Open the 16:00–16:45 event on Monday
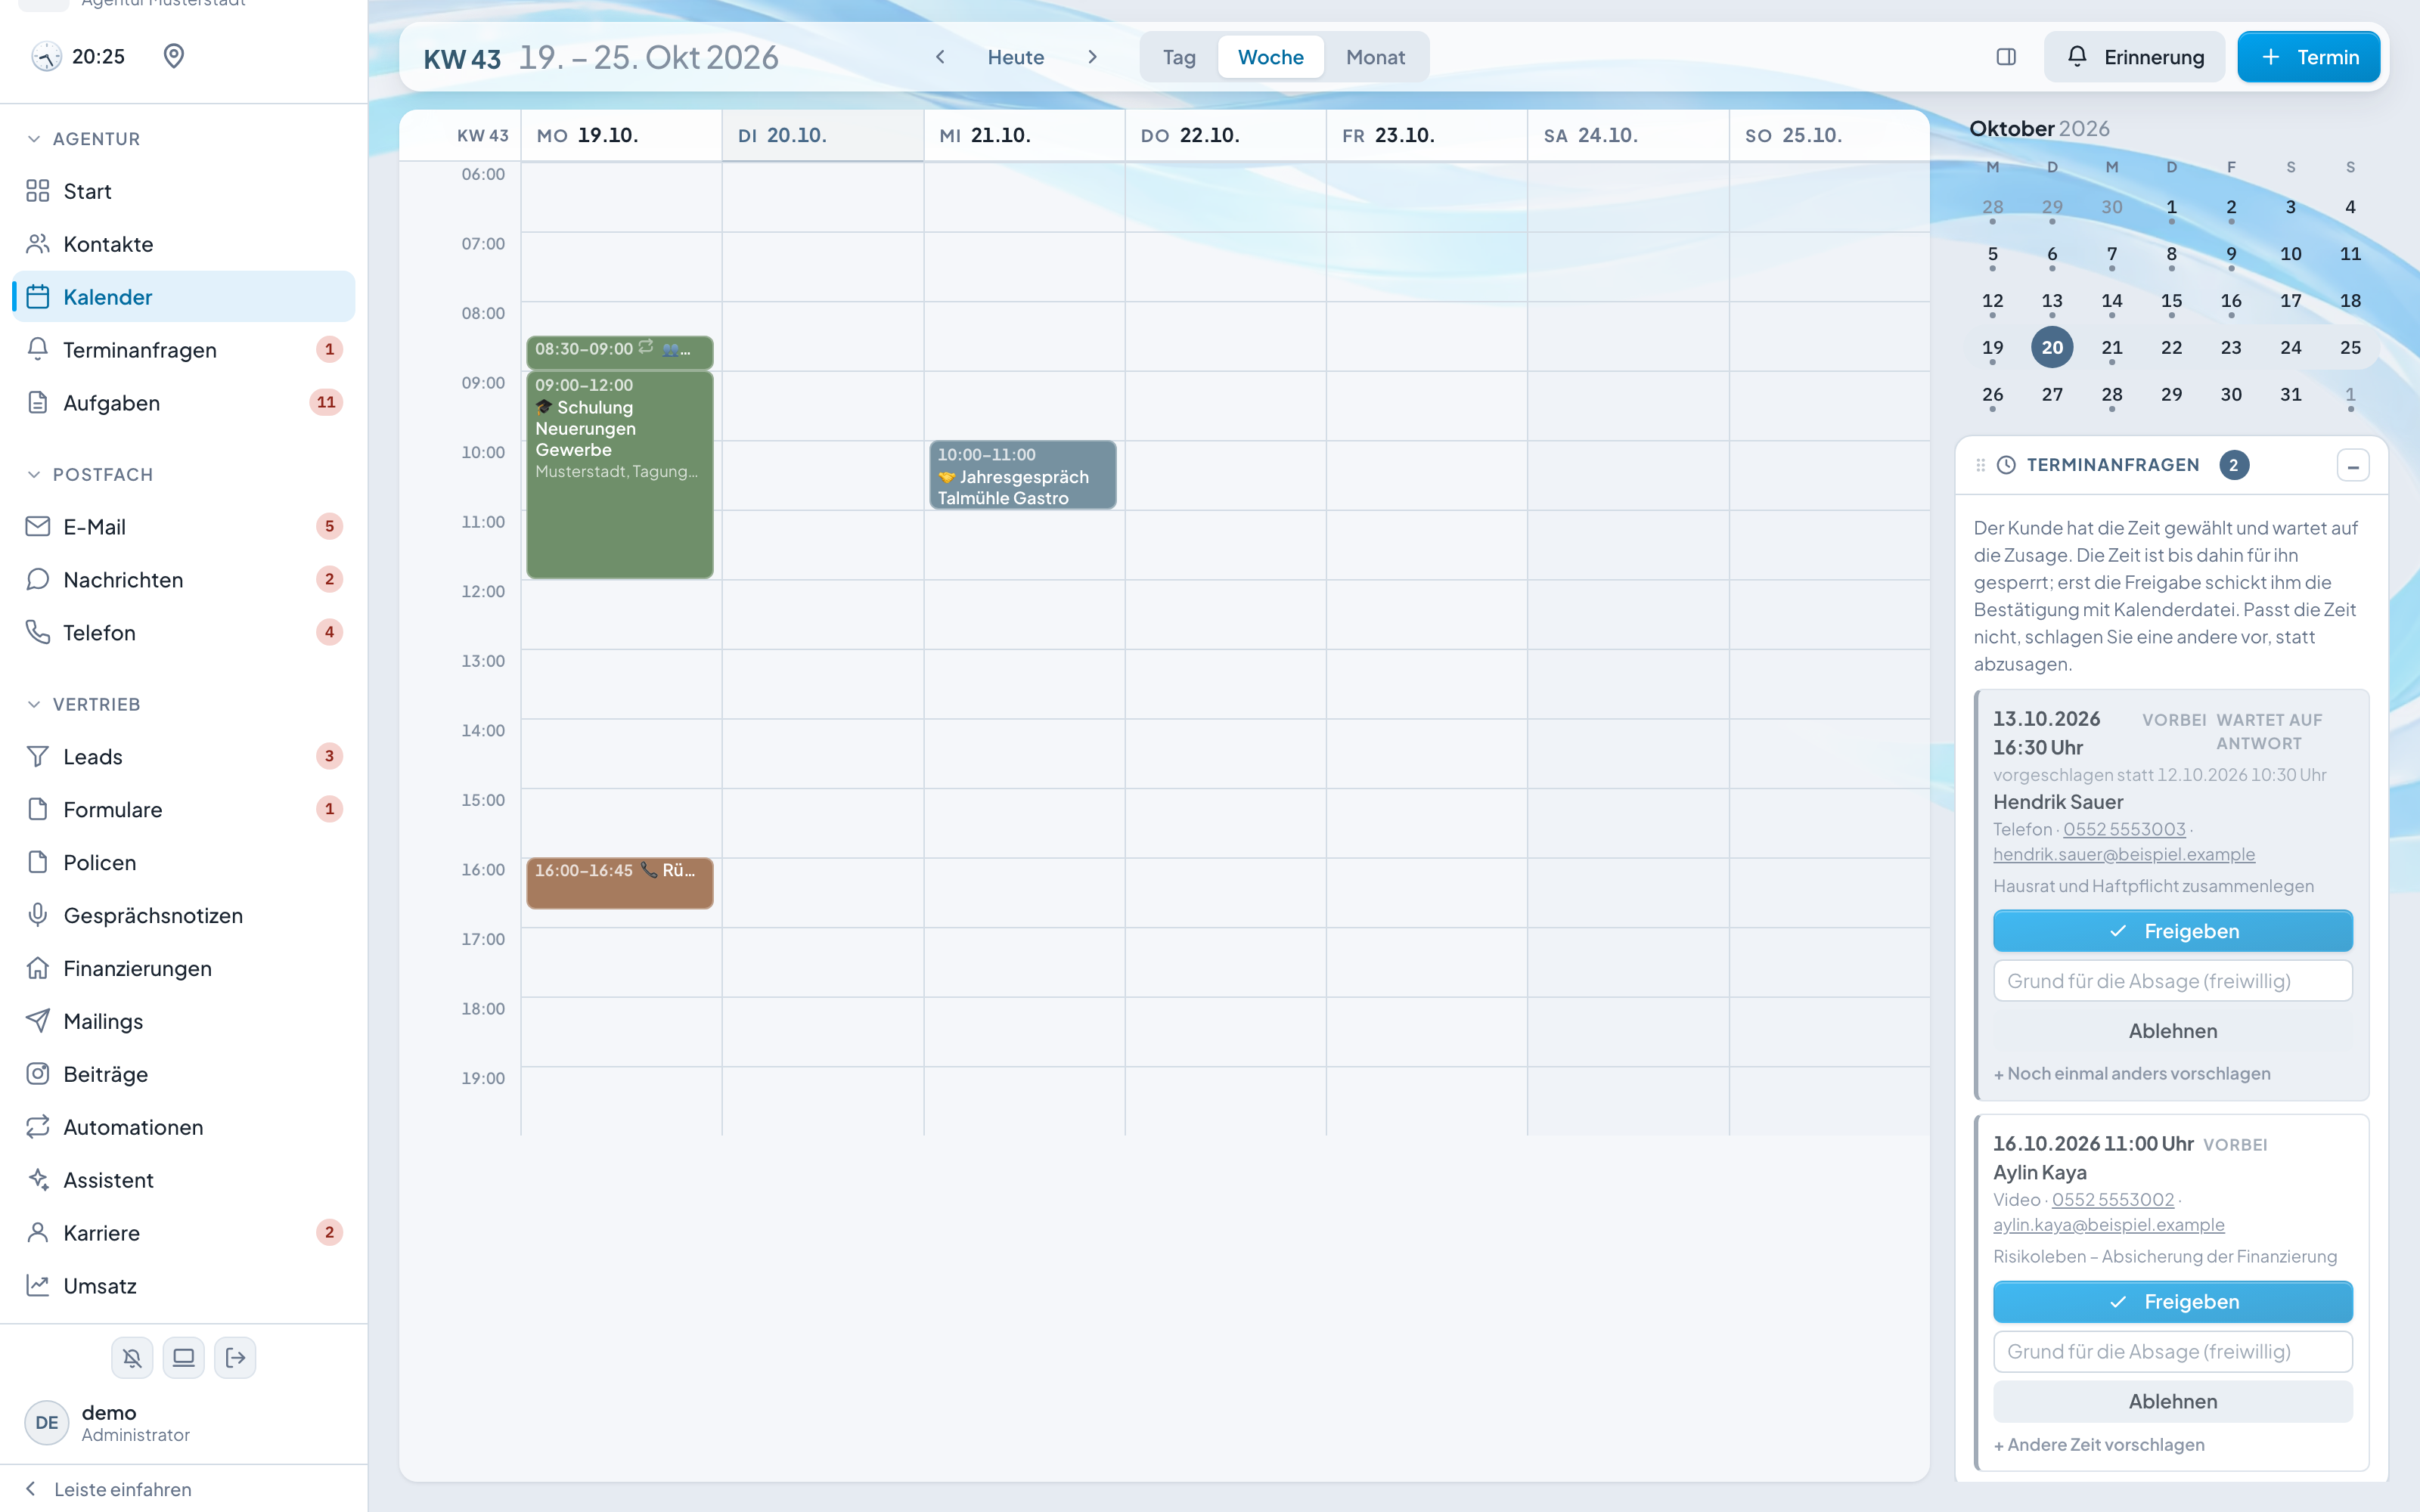The width and height of the screenshot is (2420, 1512). coord(619,883)
